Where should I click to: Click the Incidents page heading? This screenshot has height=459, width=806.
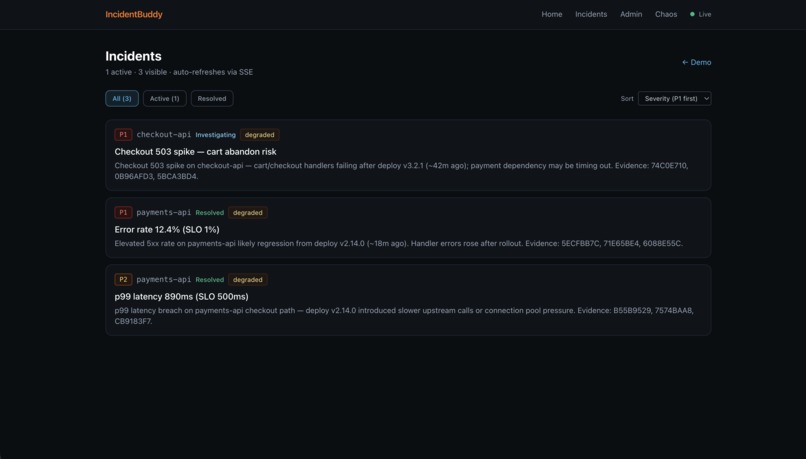coord(133,56)
